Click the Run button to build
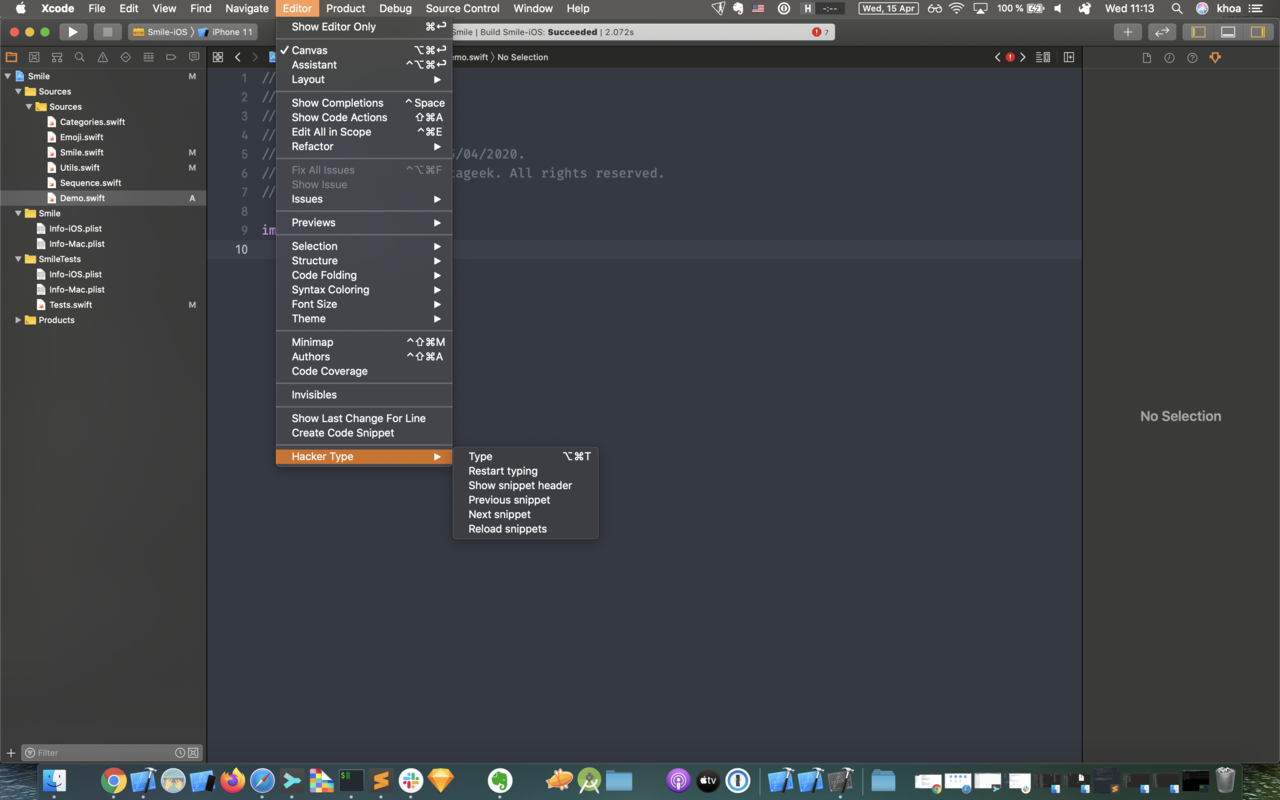The height and width of the screenshot is (800, 1280). click(x=72, y=31)
